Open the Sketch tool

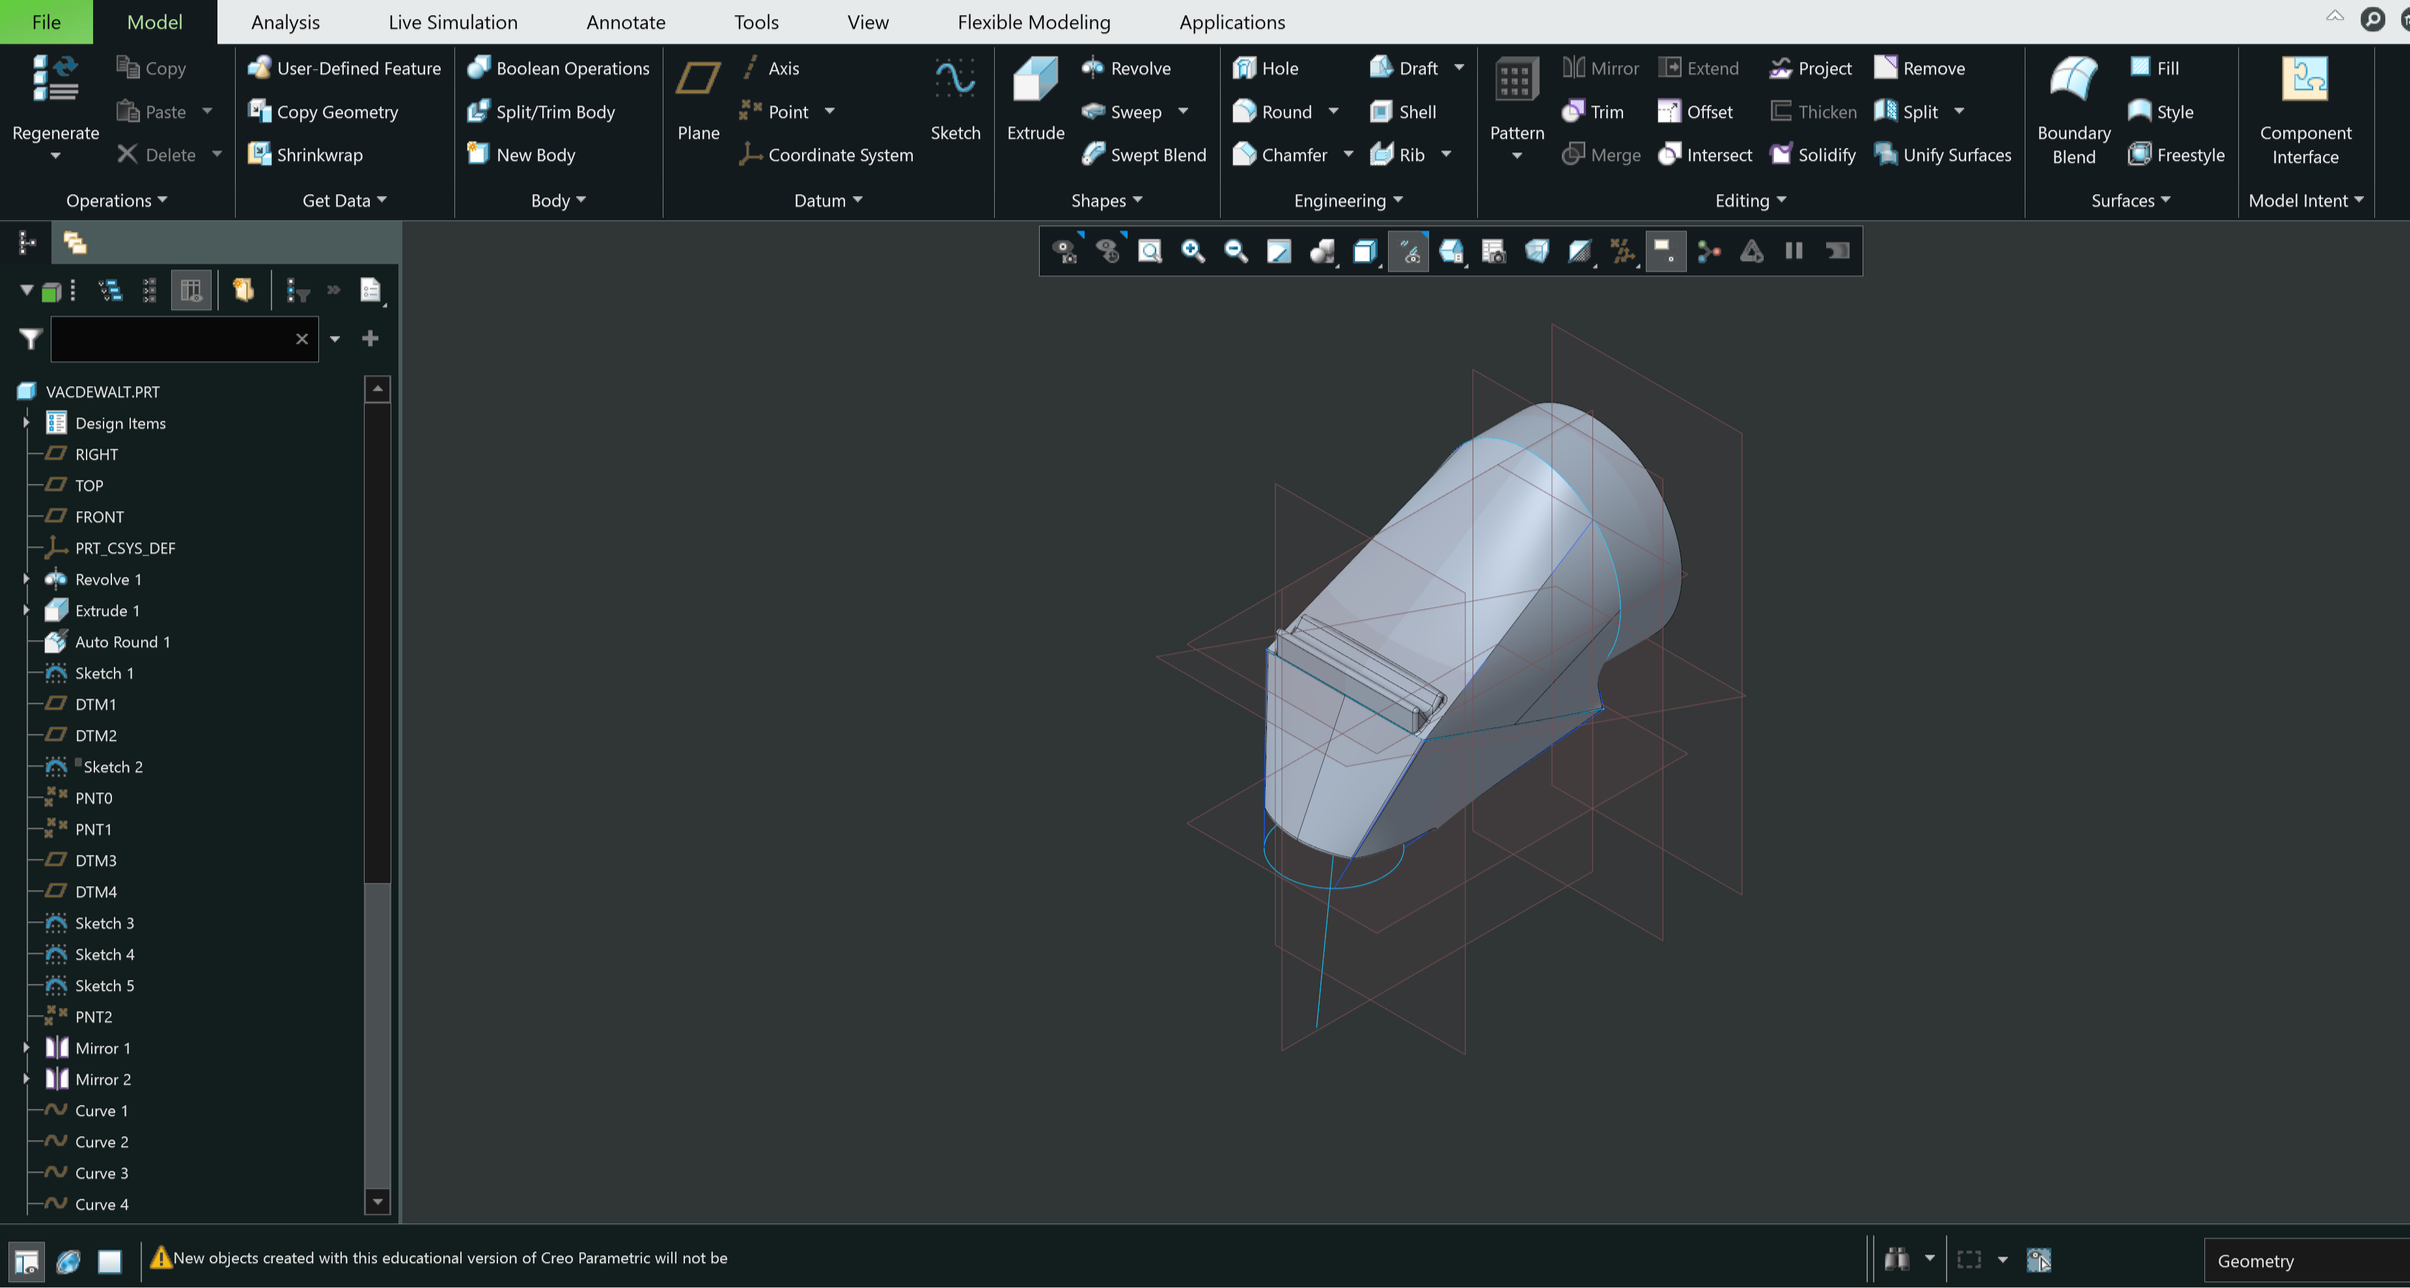(955, 100)
